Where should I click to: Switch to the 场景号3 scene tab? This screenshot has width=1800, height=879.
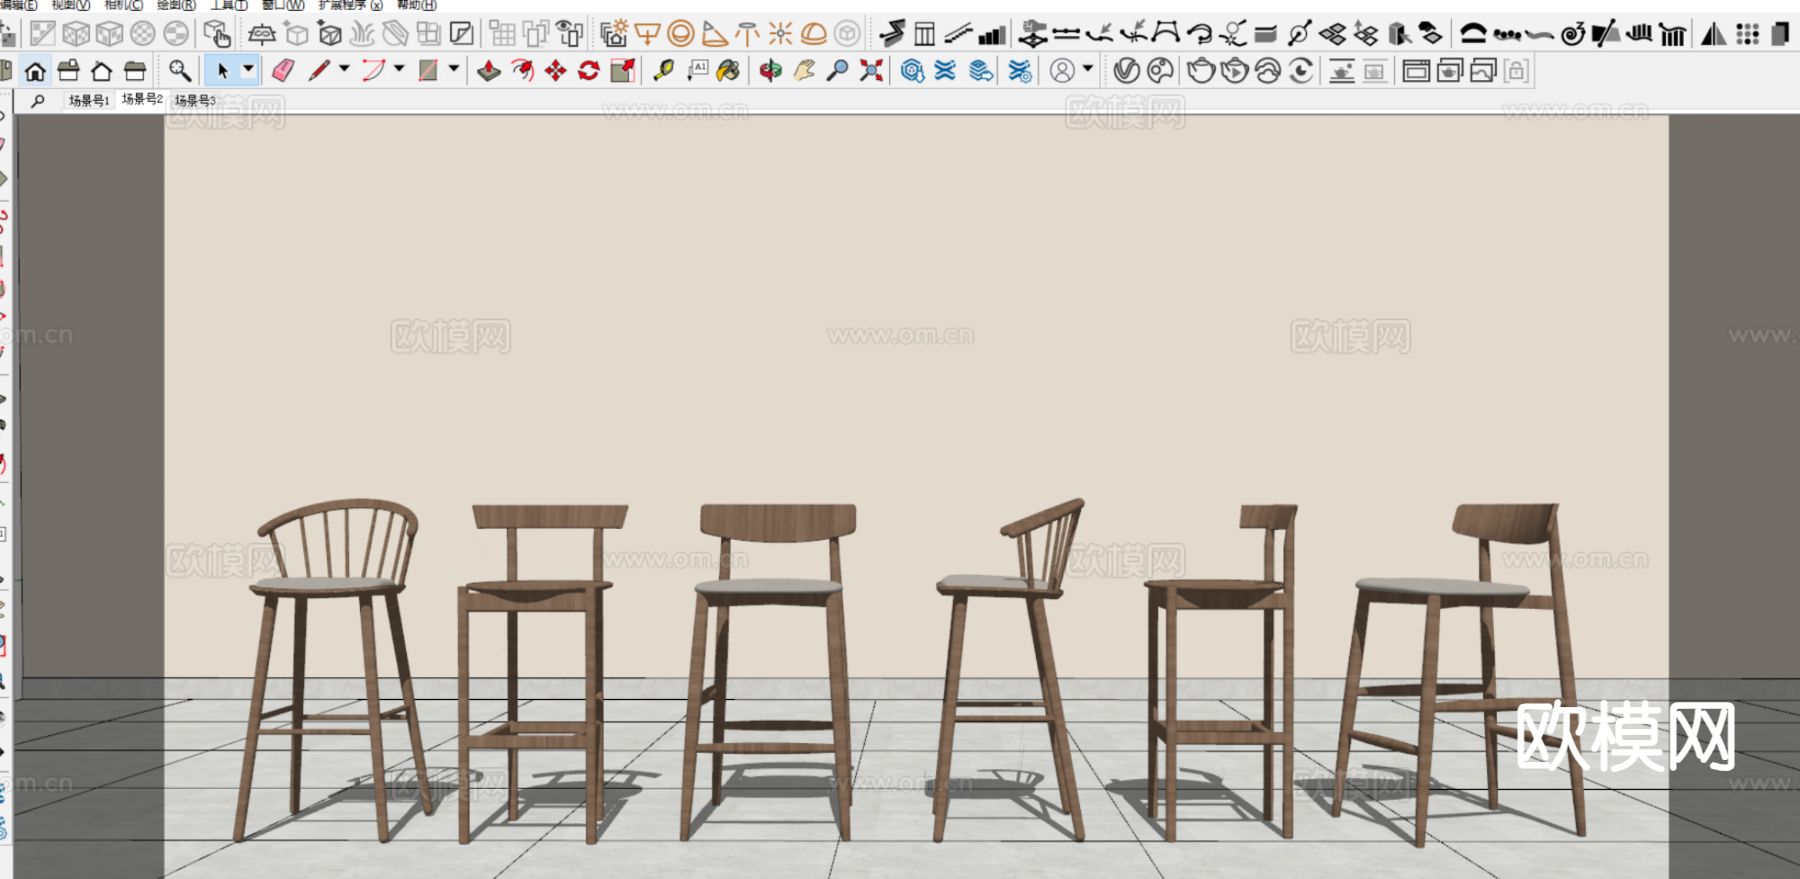tap(195, 101)
